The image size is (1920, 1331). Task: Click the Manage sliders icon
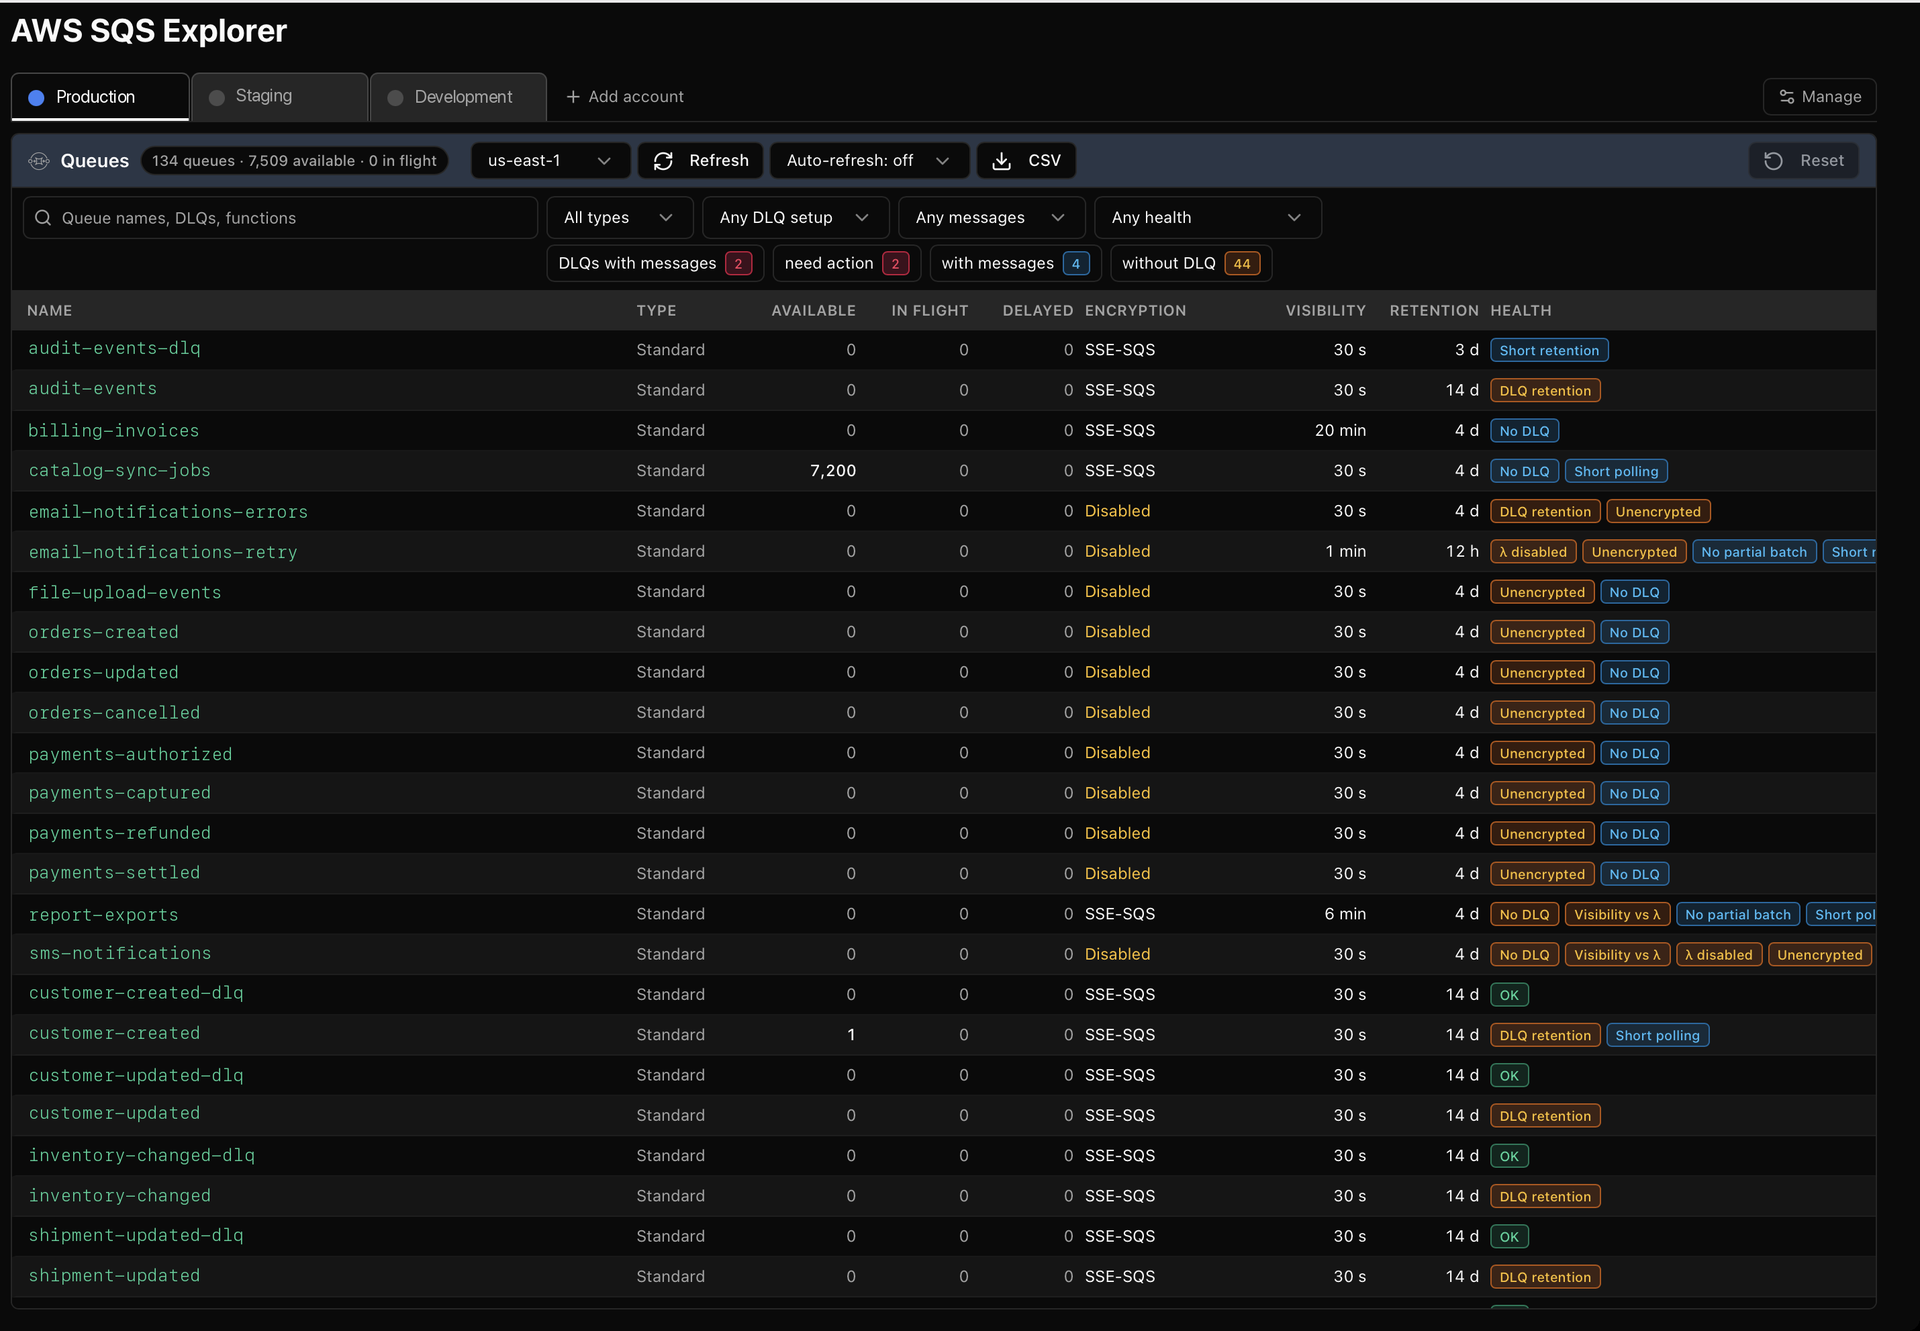[x=1787, y=97]
